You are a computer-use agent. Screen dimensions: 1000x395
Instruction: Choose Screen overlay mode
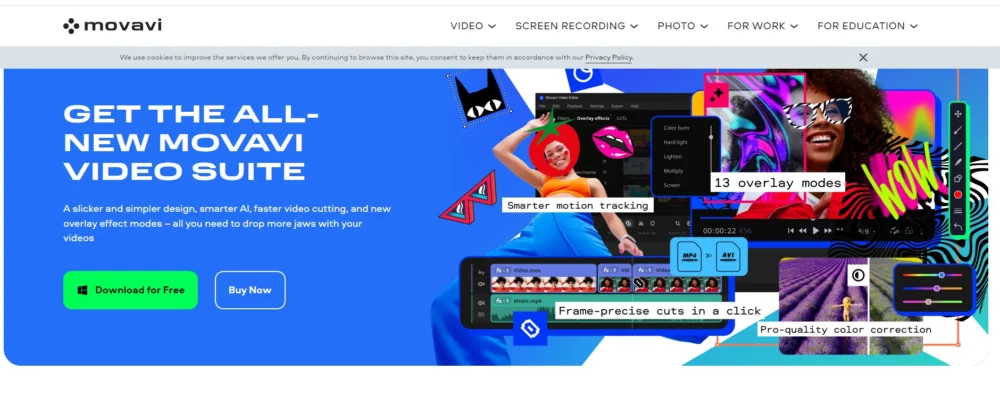coord(672,185)
